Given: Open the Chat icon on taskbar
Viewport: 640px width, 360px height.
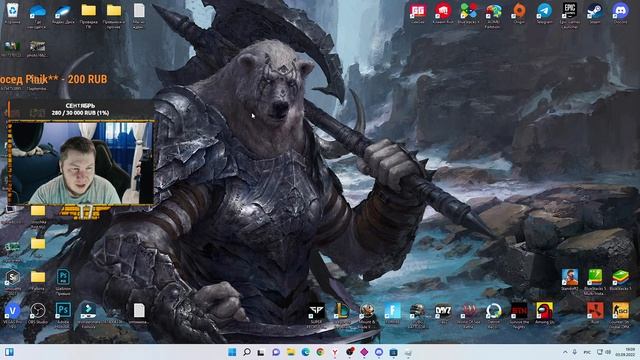Looking at the screenshot, I should coord(276,352).
